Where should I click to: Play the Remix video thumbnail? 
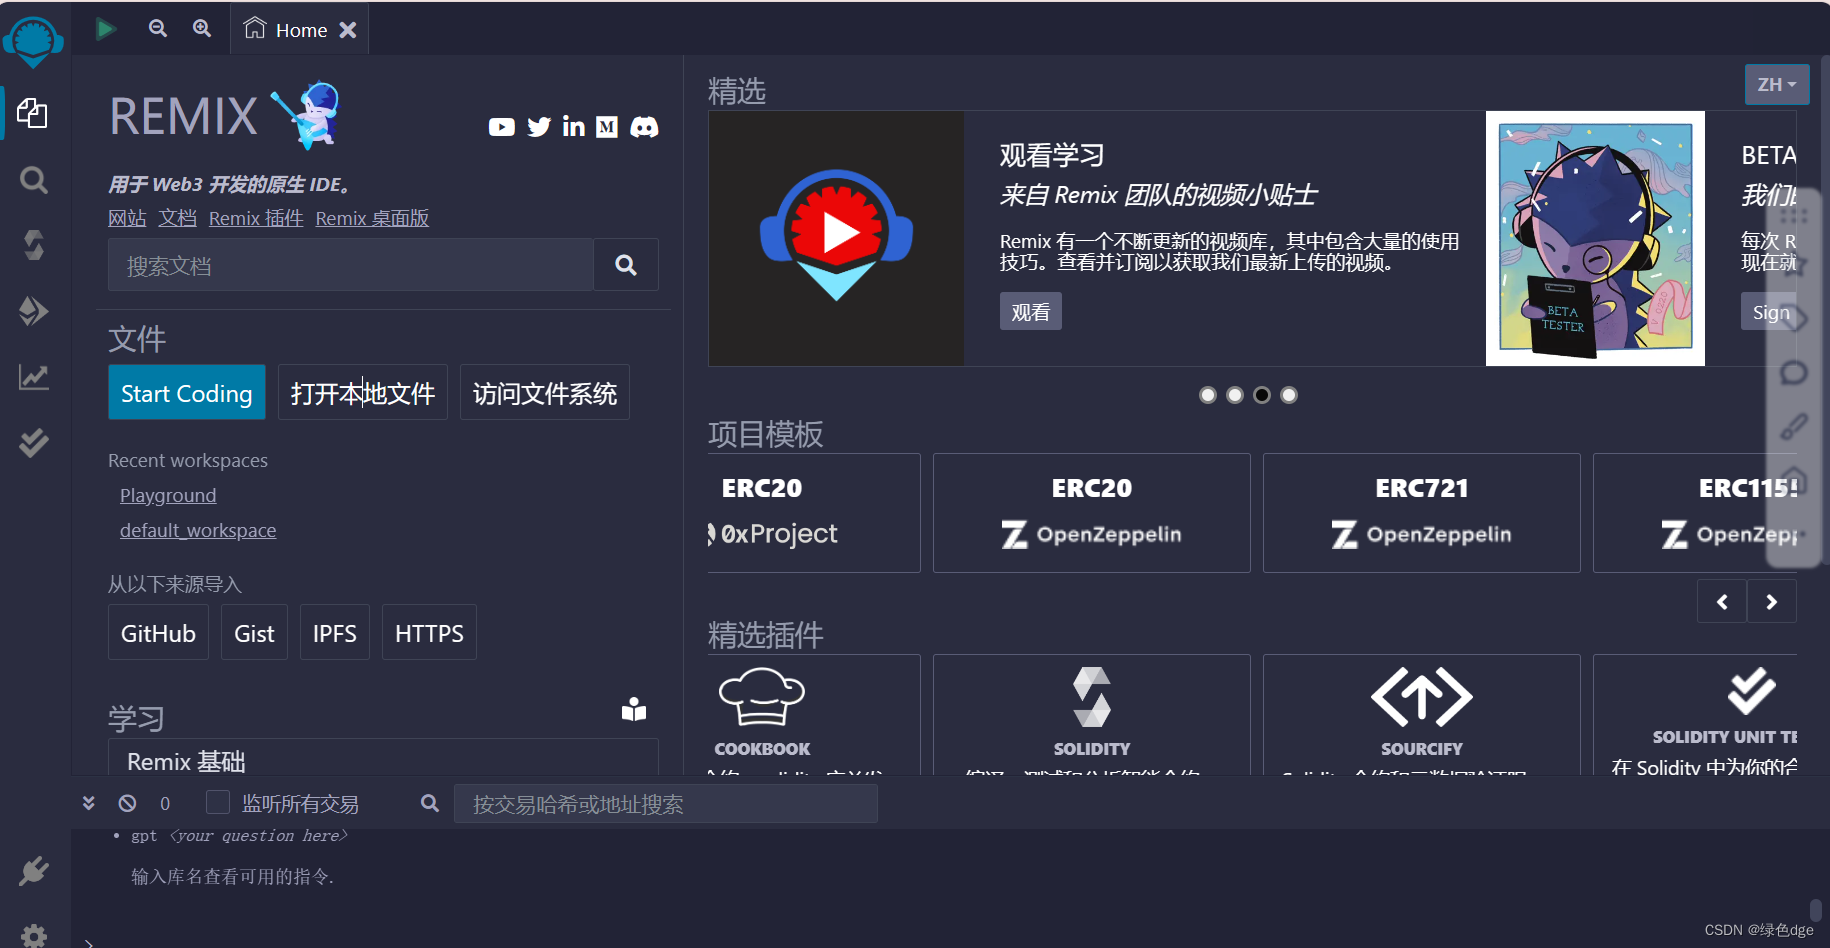point(836,238)
